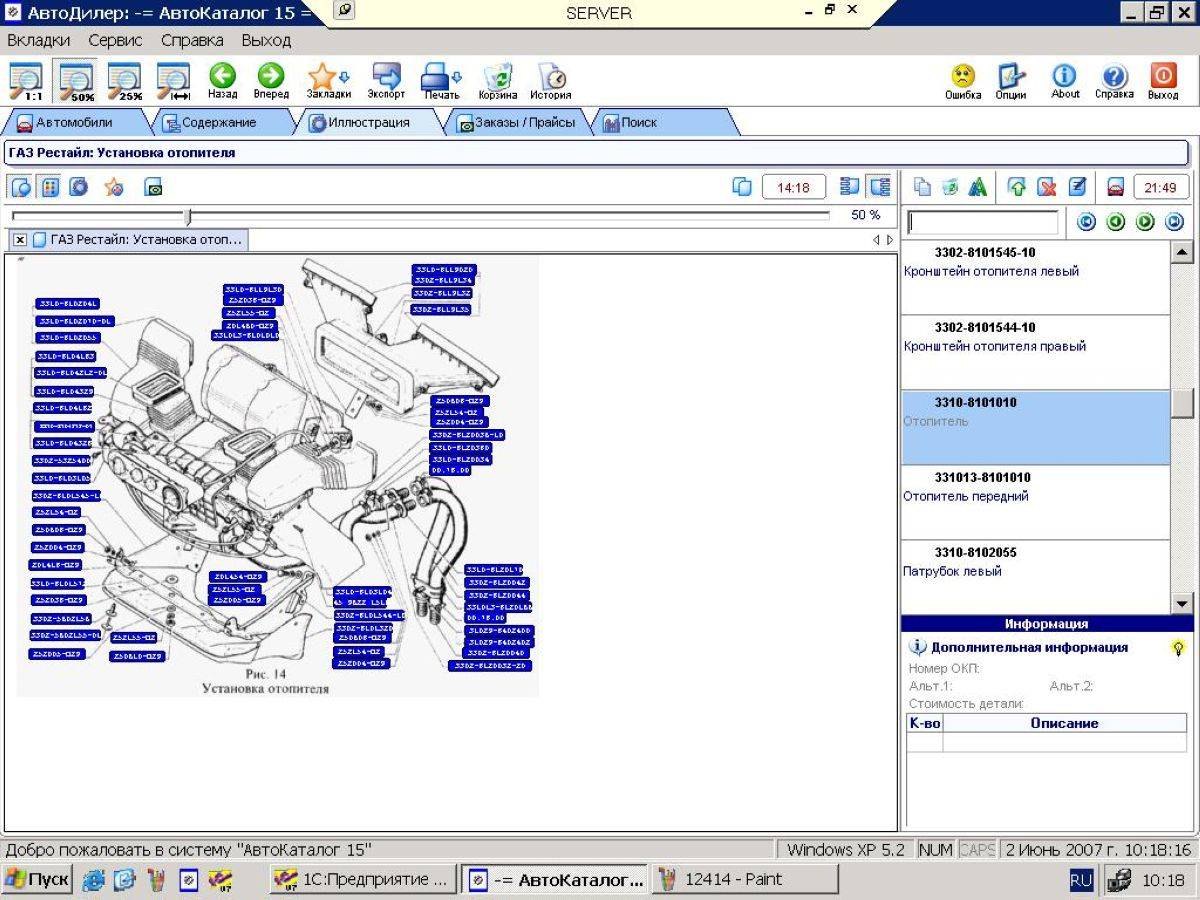1200x900 pixels.
Task: Click the parts search input field
Action: pos(982,222)
